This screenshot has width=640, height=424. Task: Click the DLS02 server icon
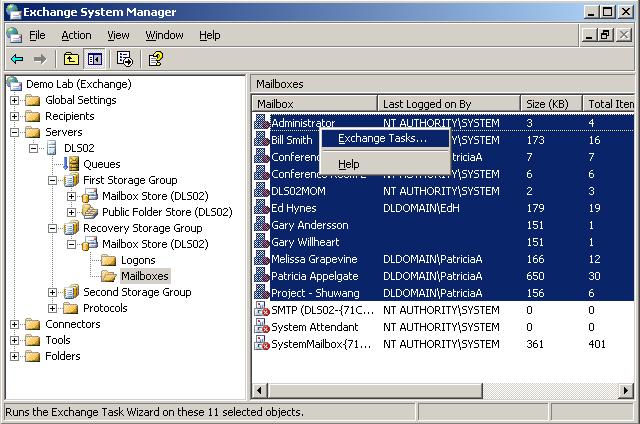(x=52, y=148)
